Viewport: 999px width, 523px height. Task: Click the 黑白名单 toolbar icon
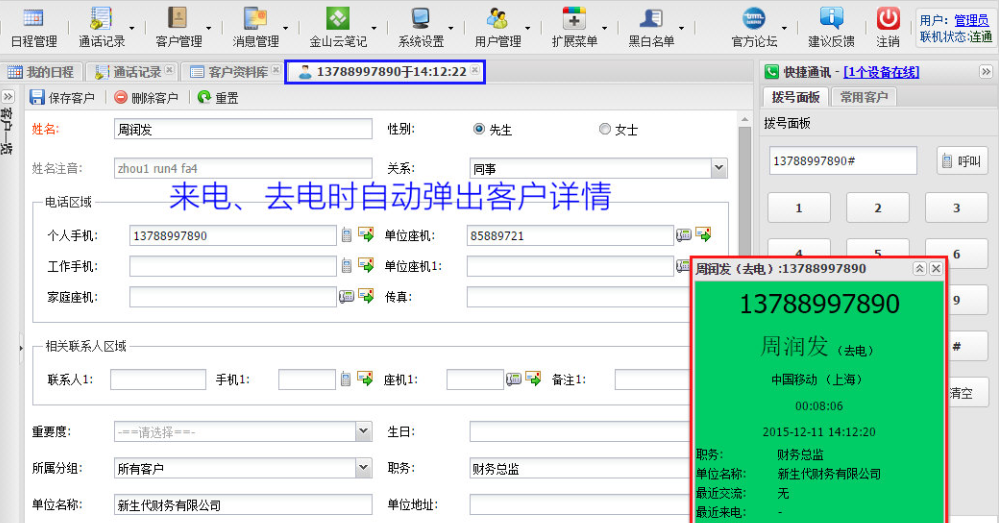[651, 19]
